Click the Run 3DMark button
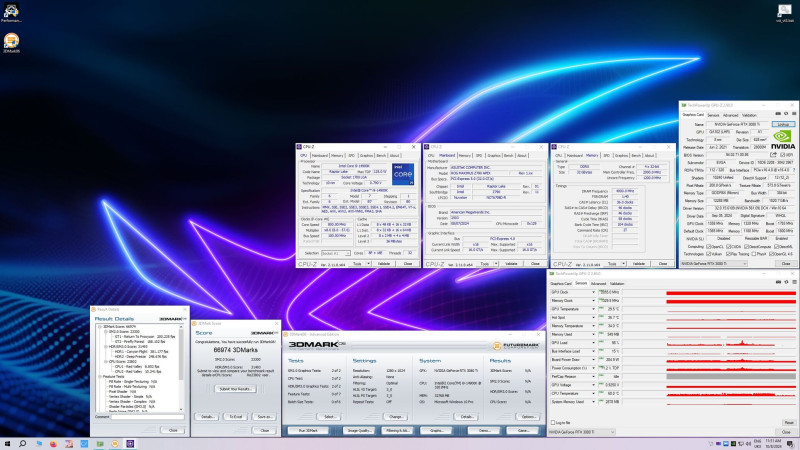 pos(308,431)
